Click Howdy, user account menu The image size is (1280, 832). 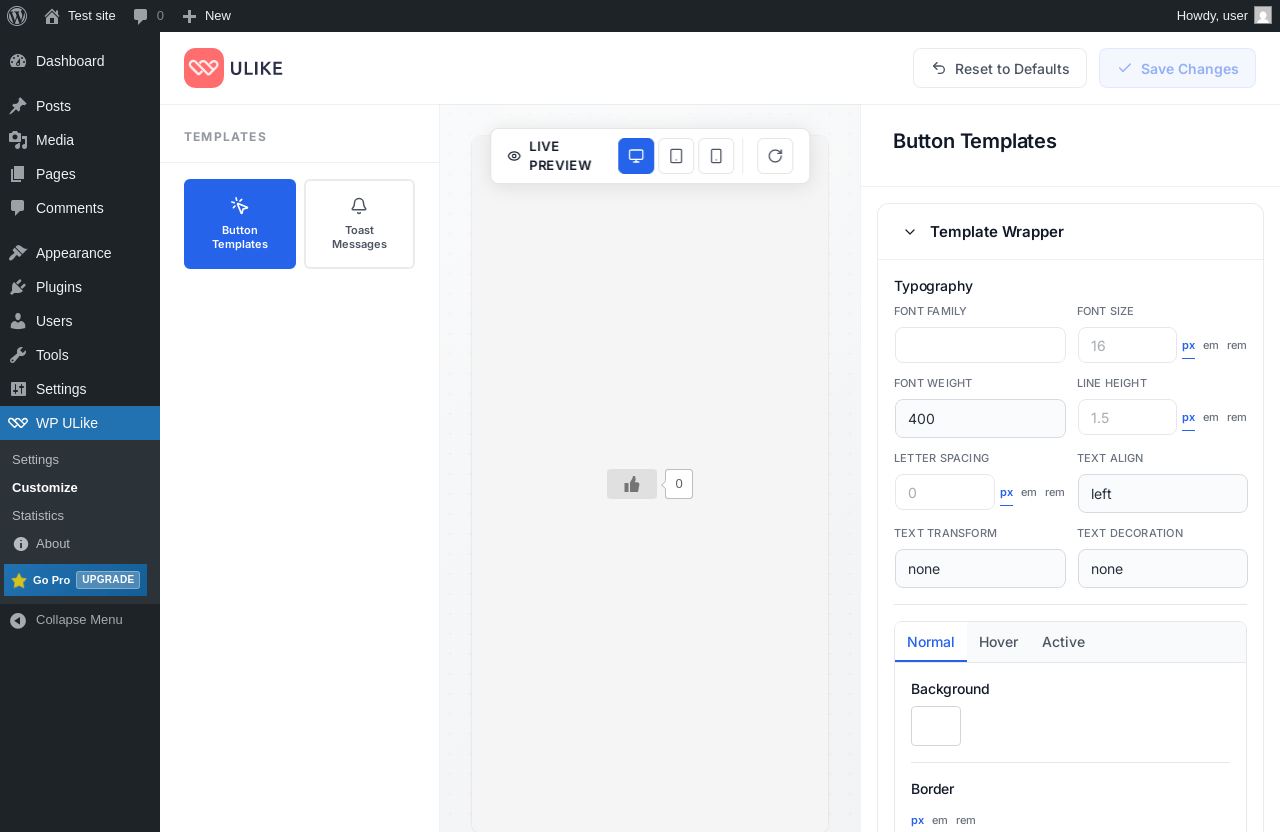[1224, 16]
